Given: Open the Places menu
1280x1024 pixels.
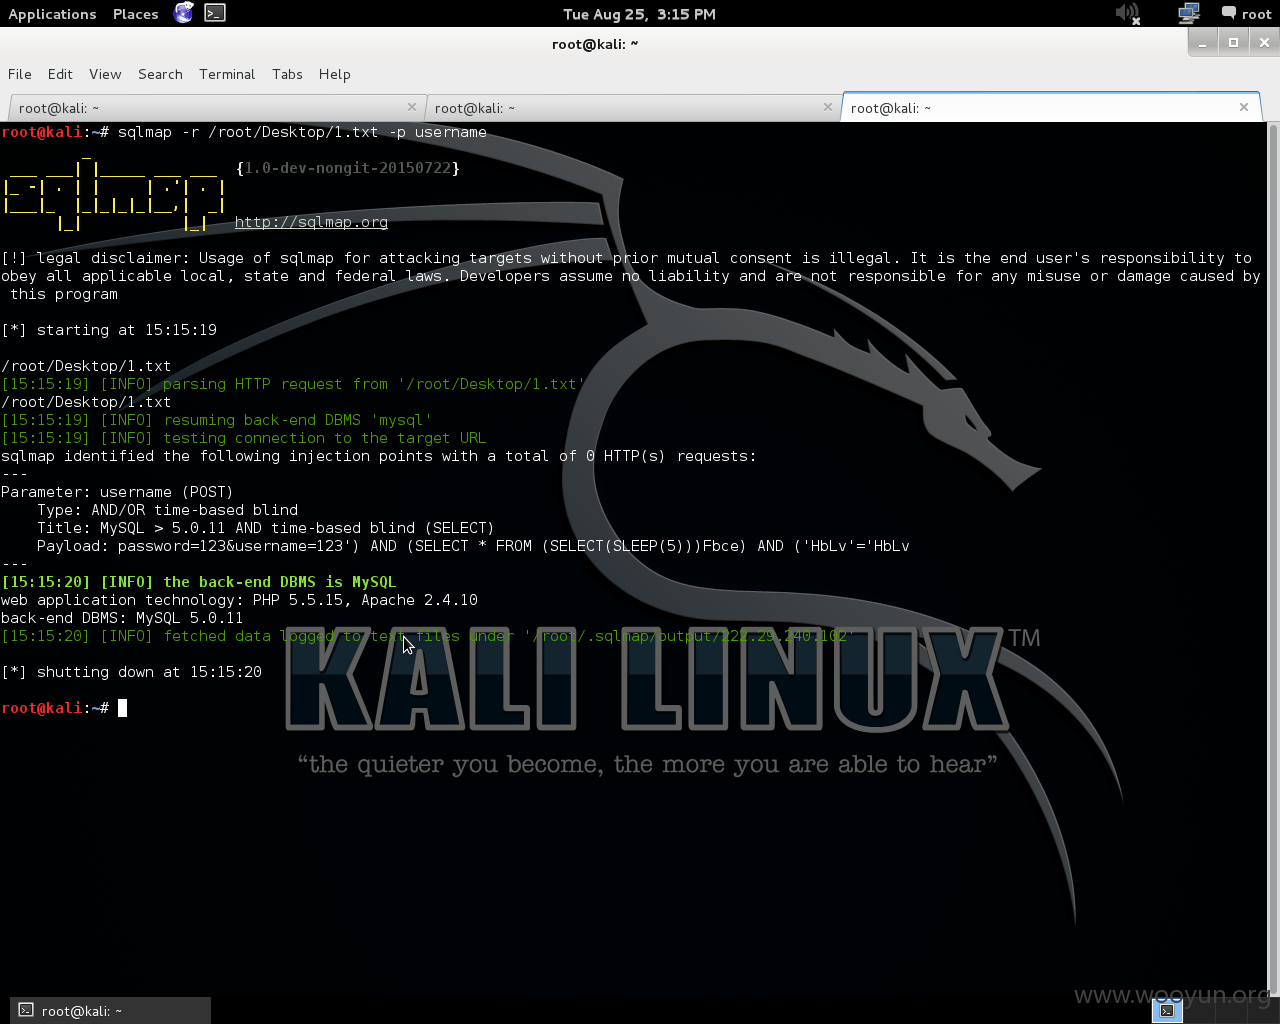Looking at the screenshot, I should 136,14.
